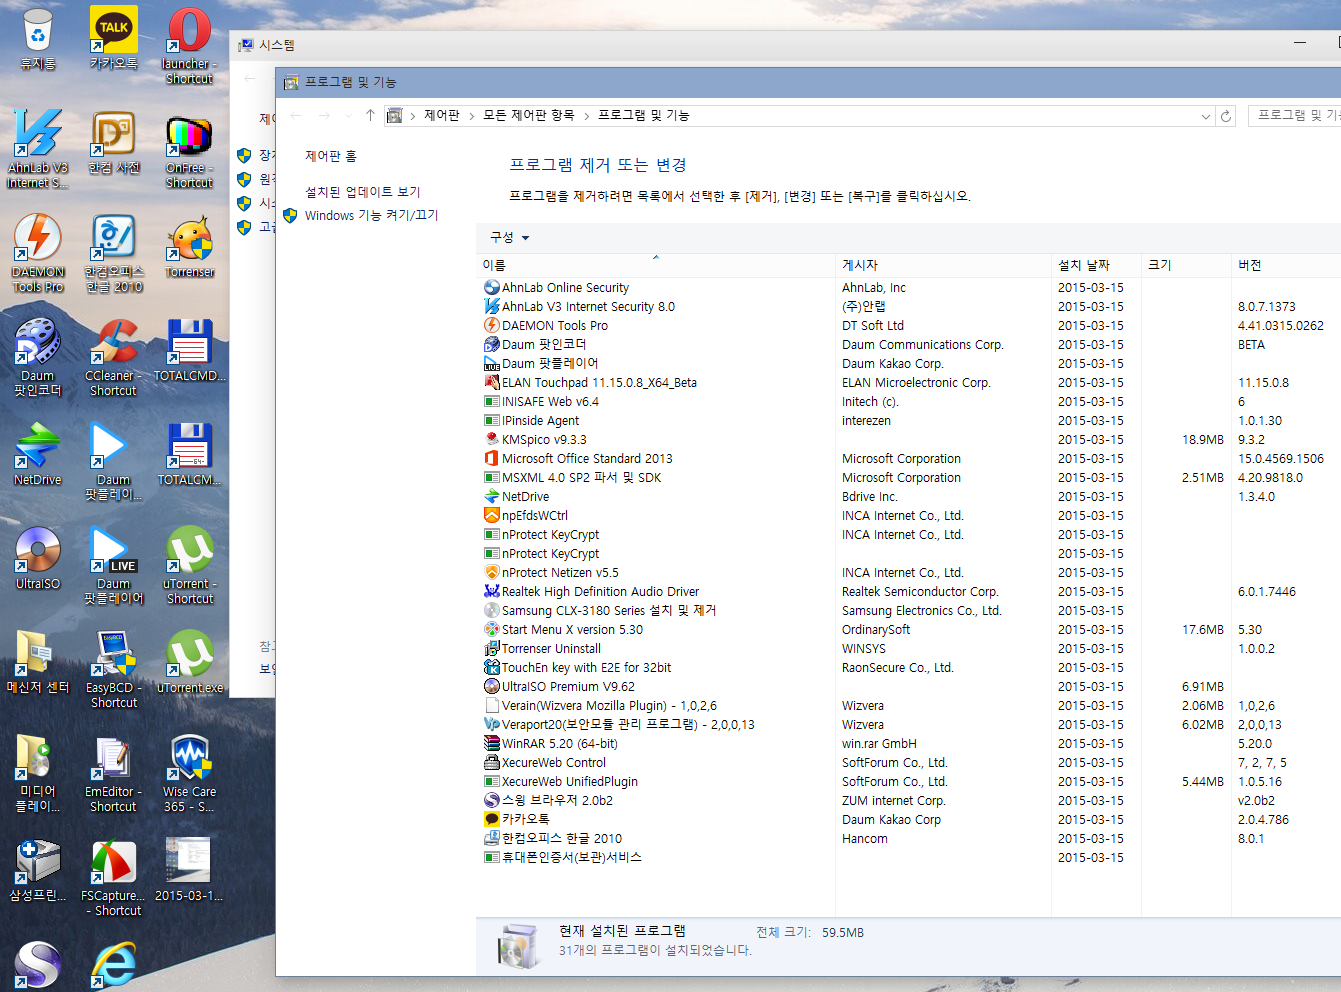Sort list by 이름 column header

pyautogui.click(x=657, y=265)
